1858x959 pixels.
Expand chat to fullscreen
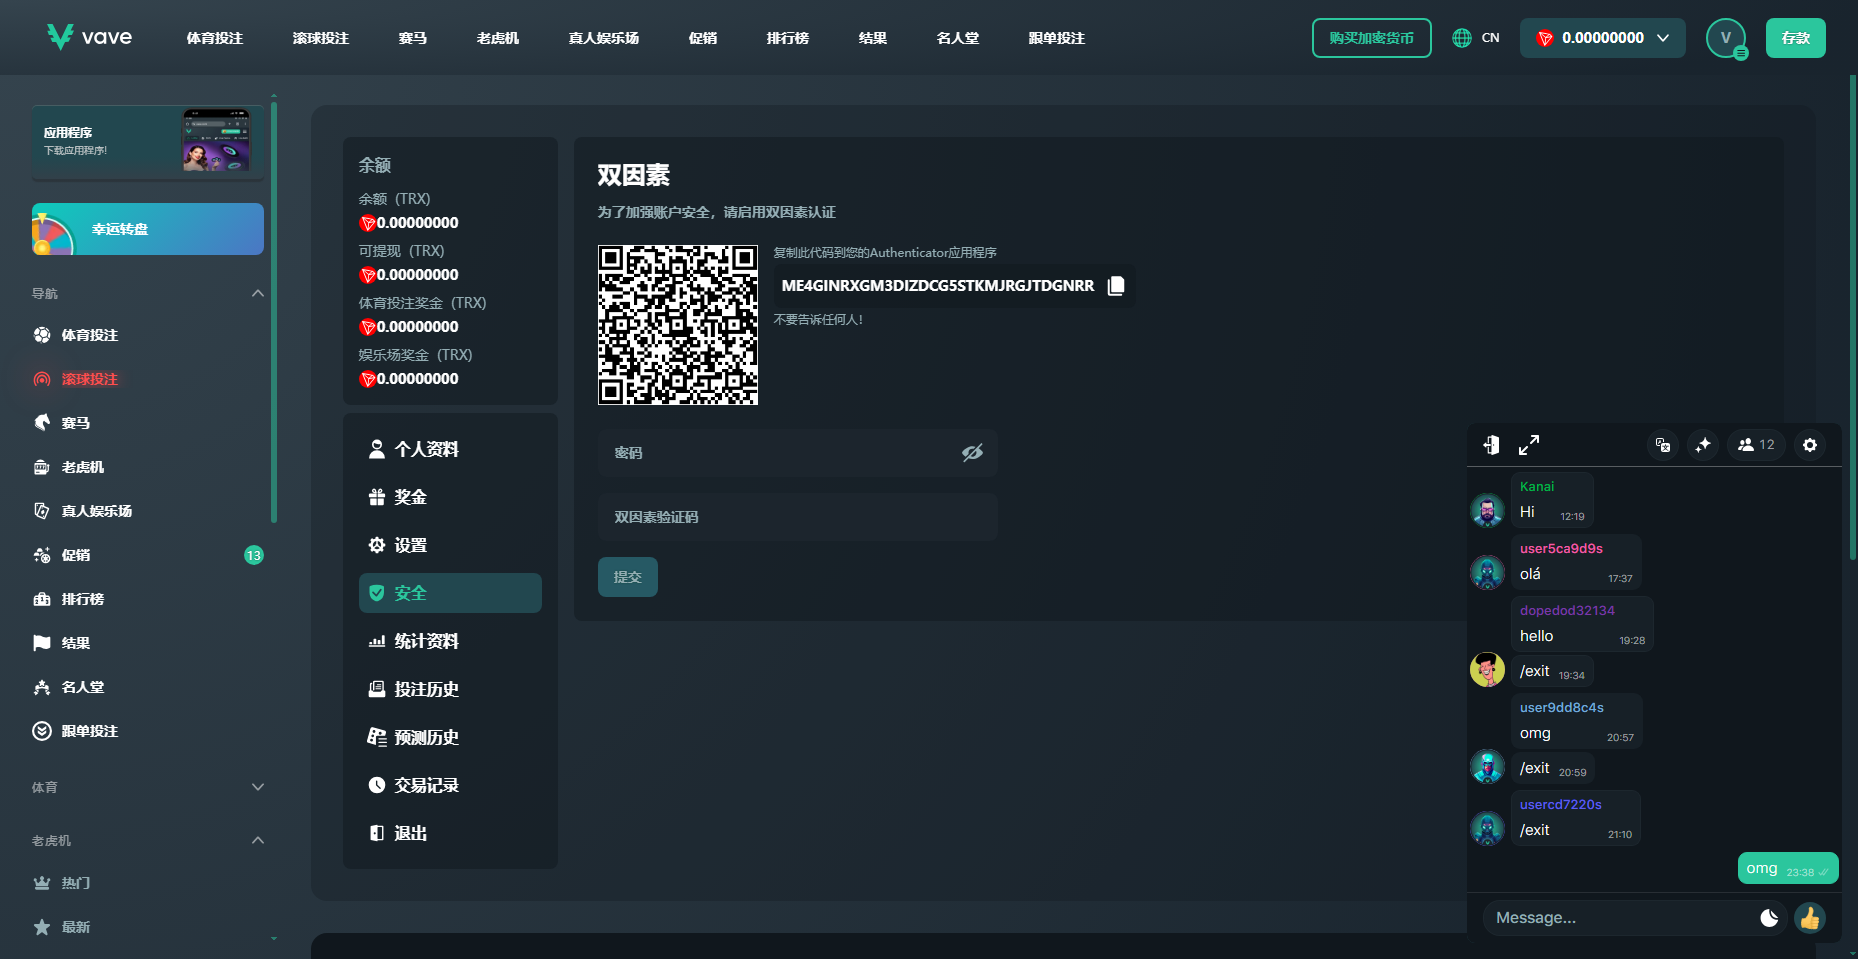tap(1529, 445)
